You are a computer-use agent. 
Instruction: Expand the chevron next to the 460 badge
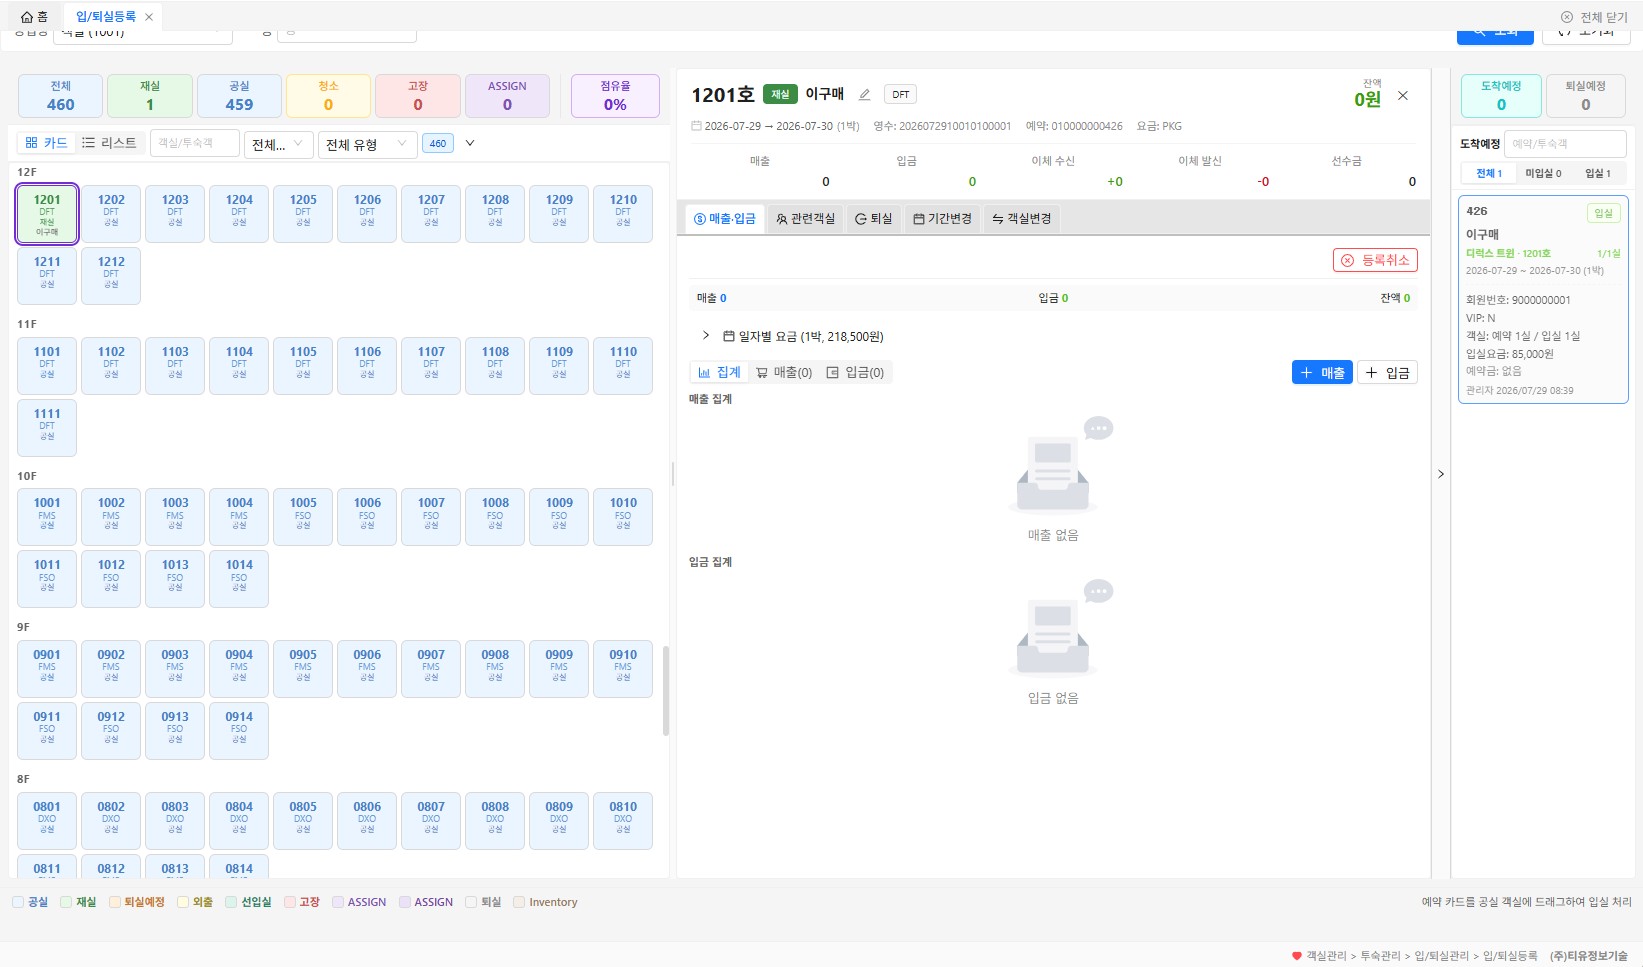point(470,143)
